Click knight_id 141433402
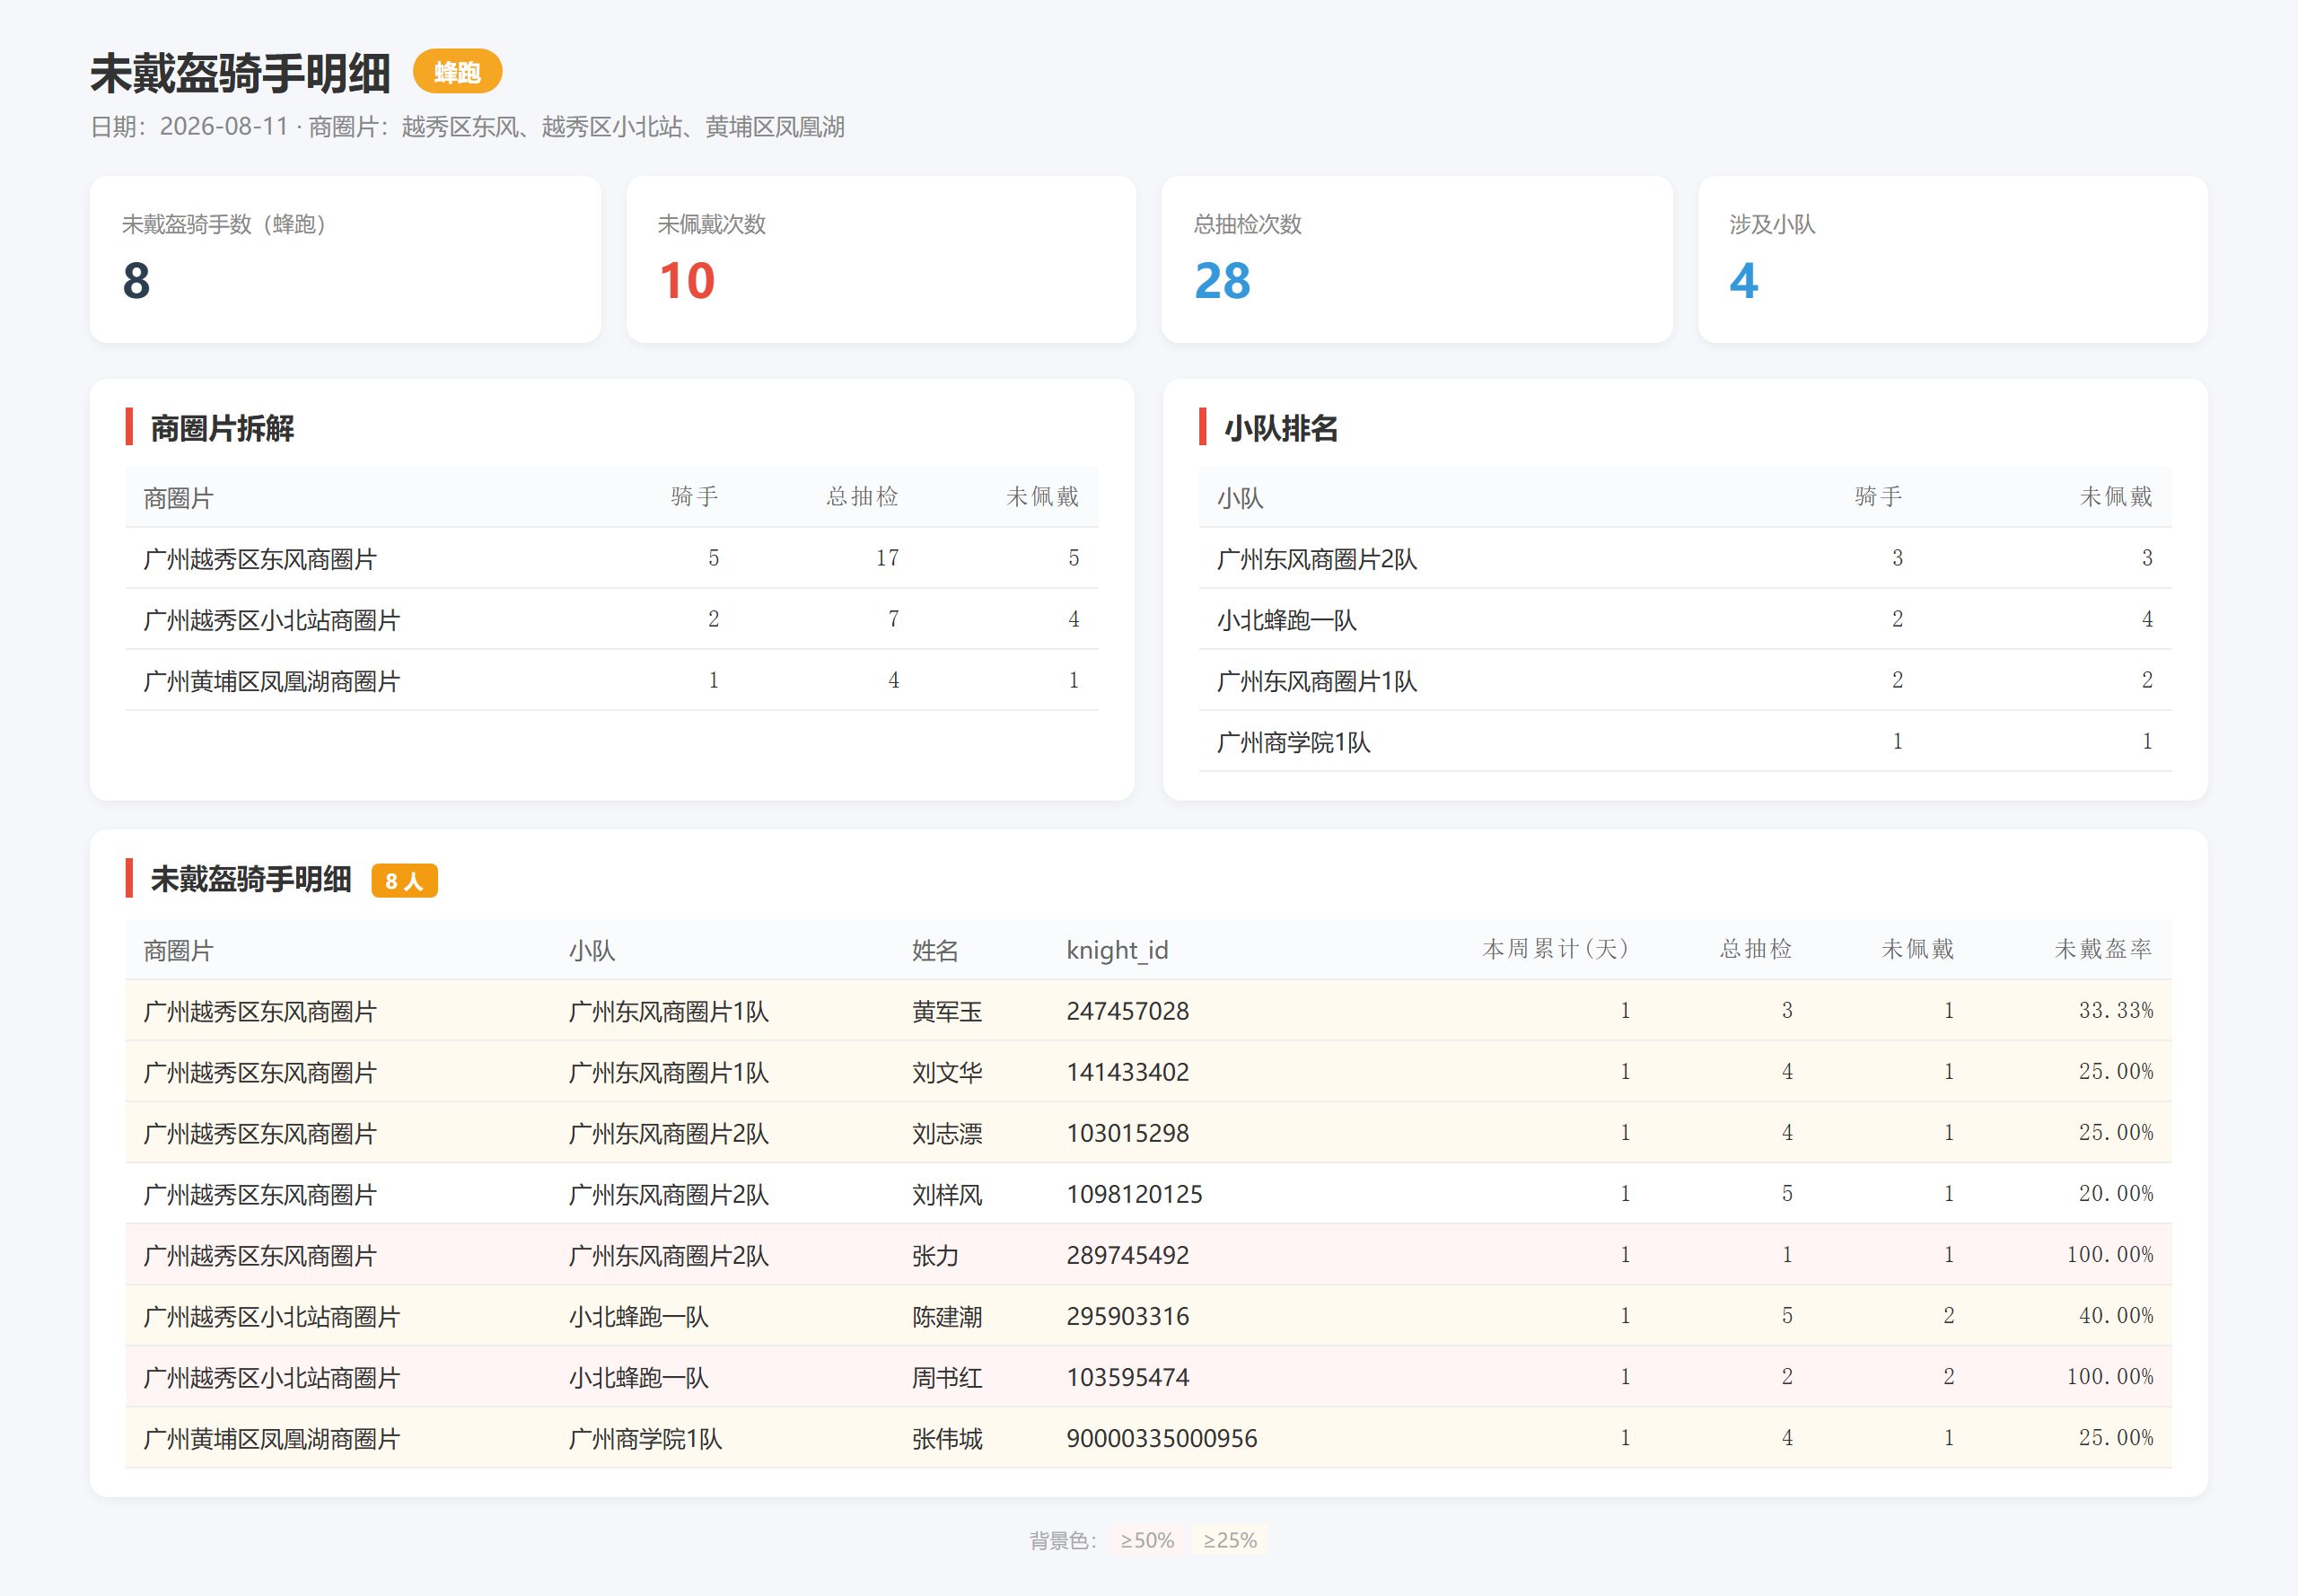This screenshot has width=2298, height=1596. click(1128, 1072)
